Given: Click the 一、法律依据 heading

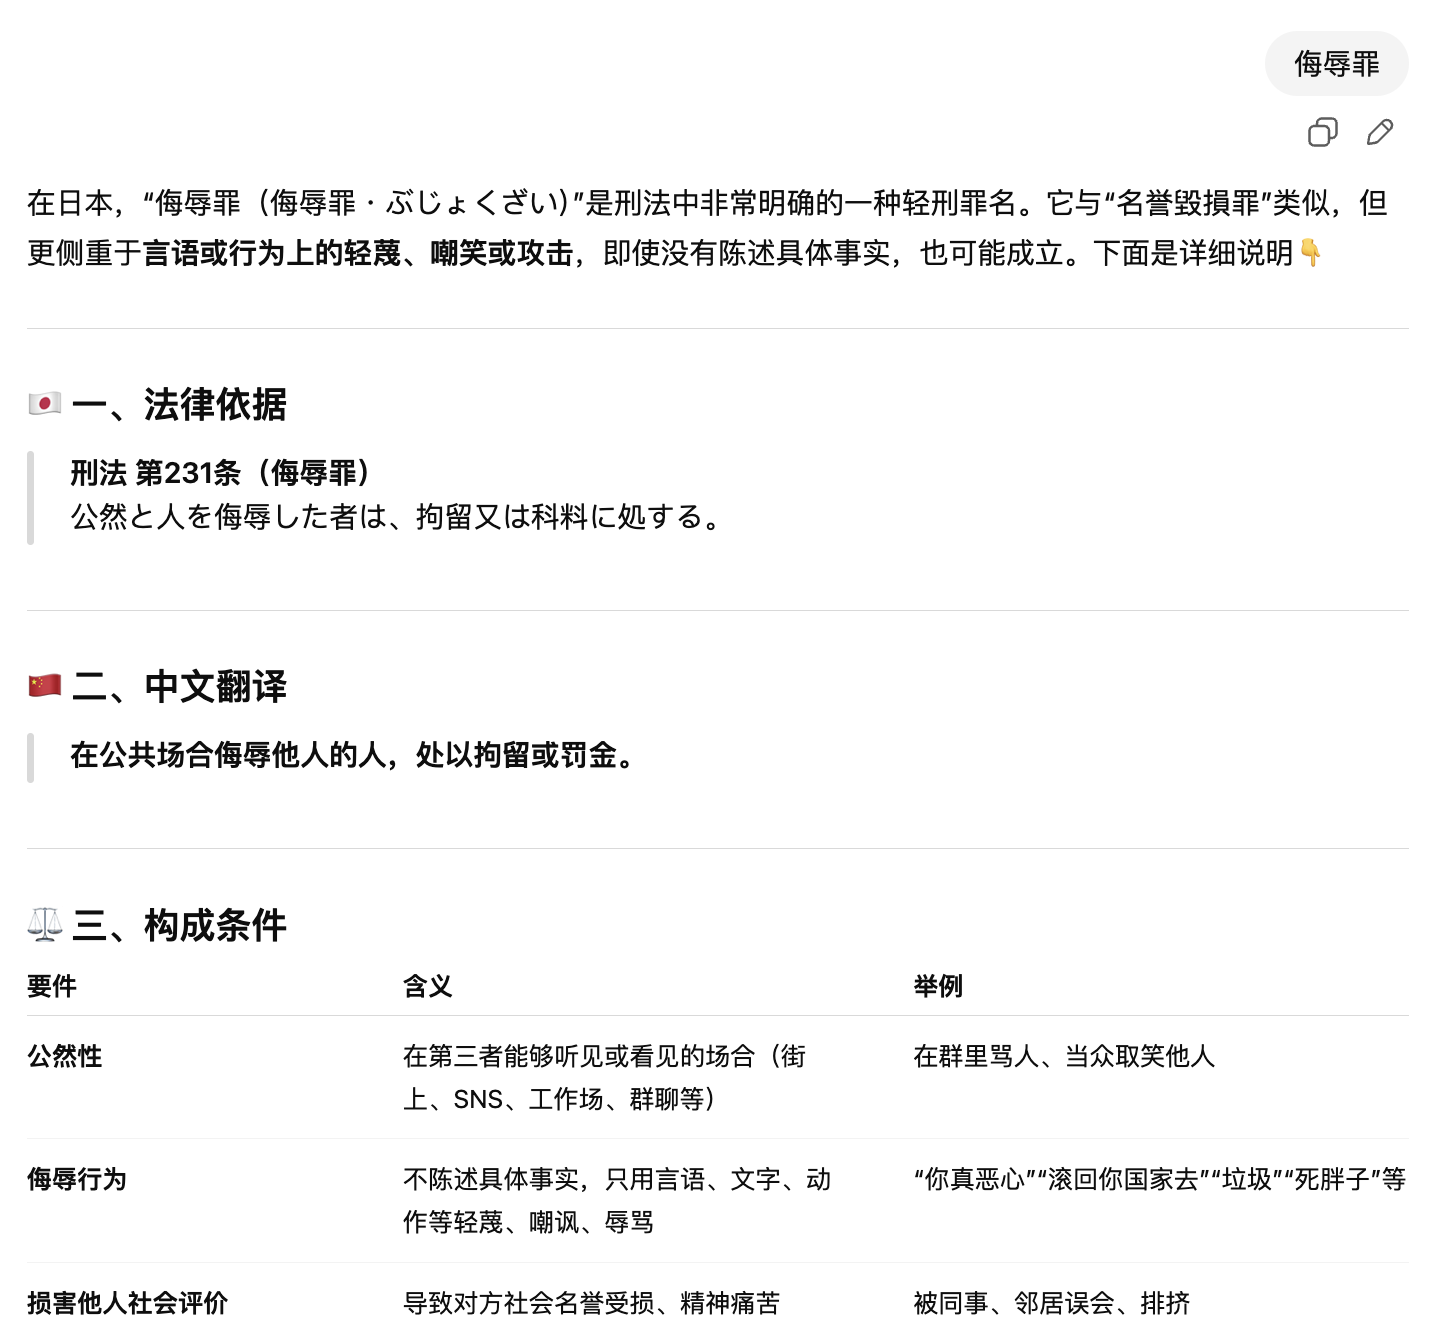Looking at the screenshot, I should point(180,405).
